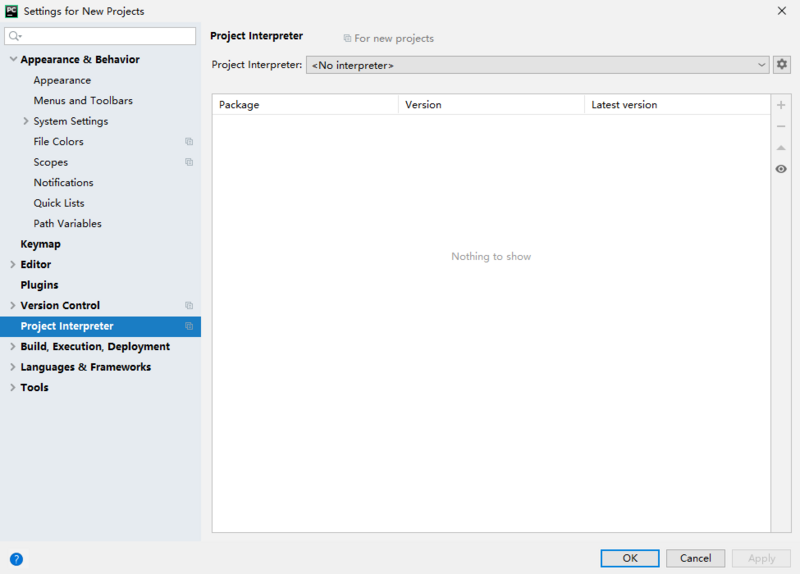Select Appearance & Behavior heading
800x574 pixels.
click(80, 59)
